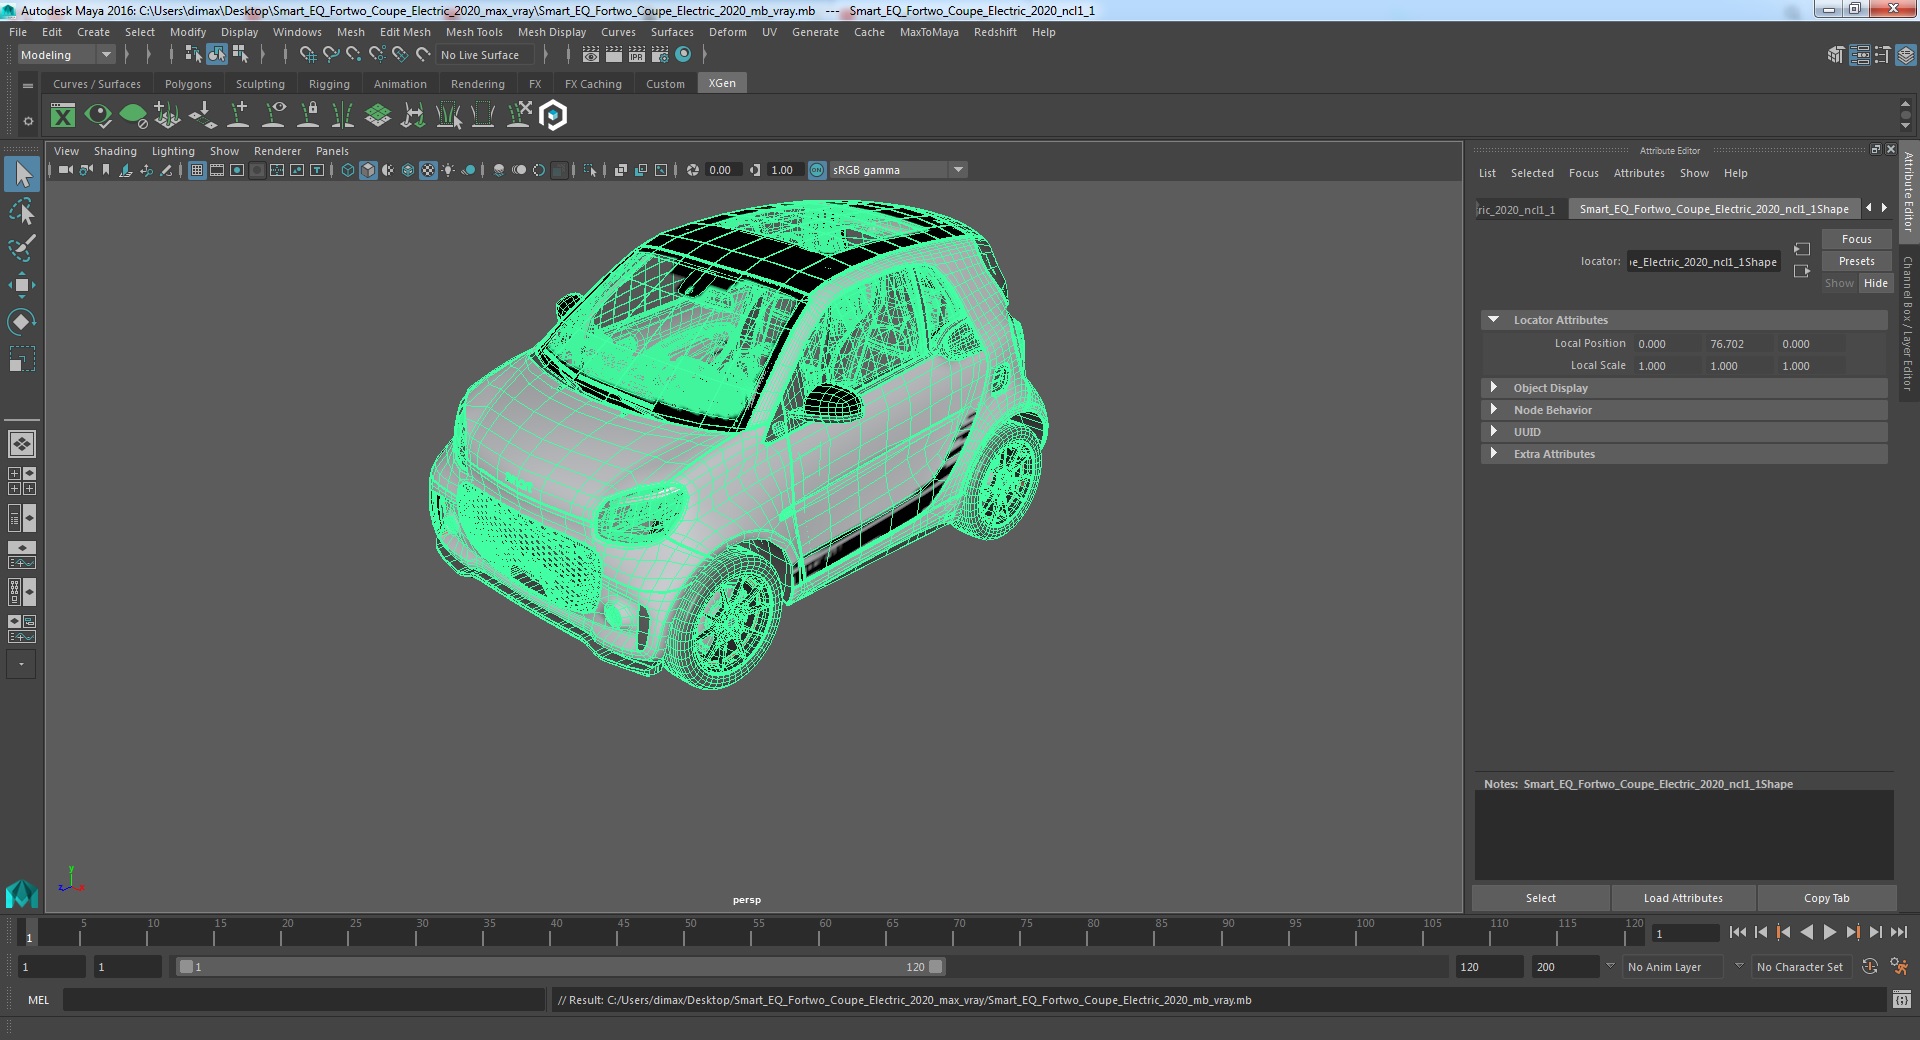Click the Snap to curves icon
Viewport: 1920px width, 1040px height.
pos(330,55)
